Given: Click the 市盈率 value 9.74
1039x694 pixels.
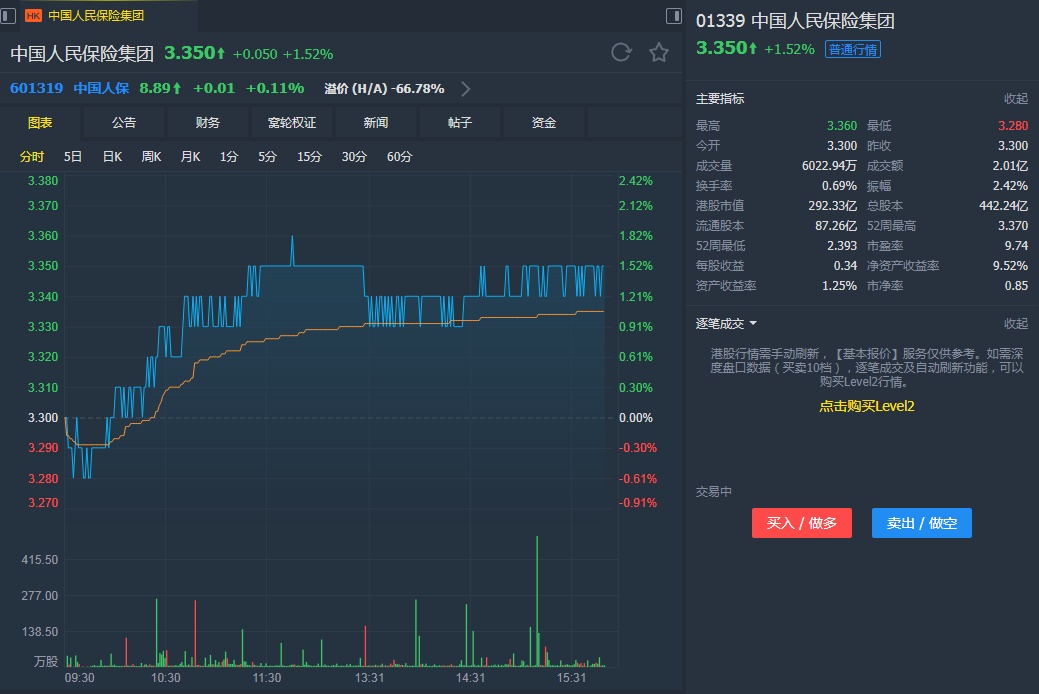Looking at the screenshot, I should (1016, 246).
